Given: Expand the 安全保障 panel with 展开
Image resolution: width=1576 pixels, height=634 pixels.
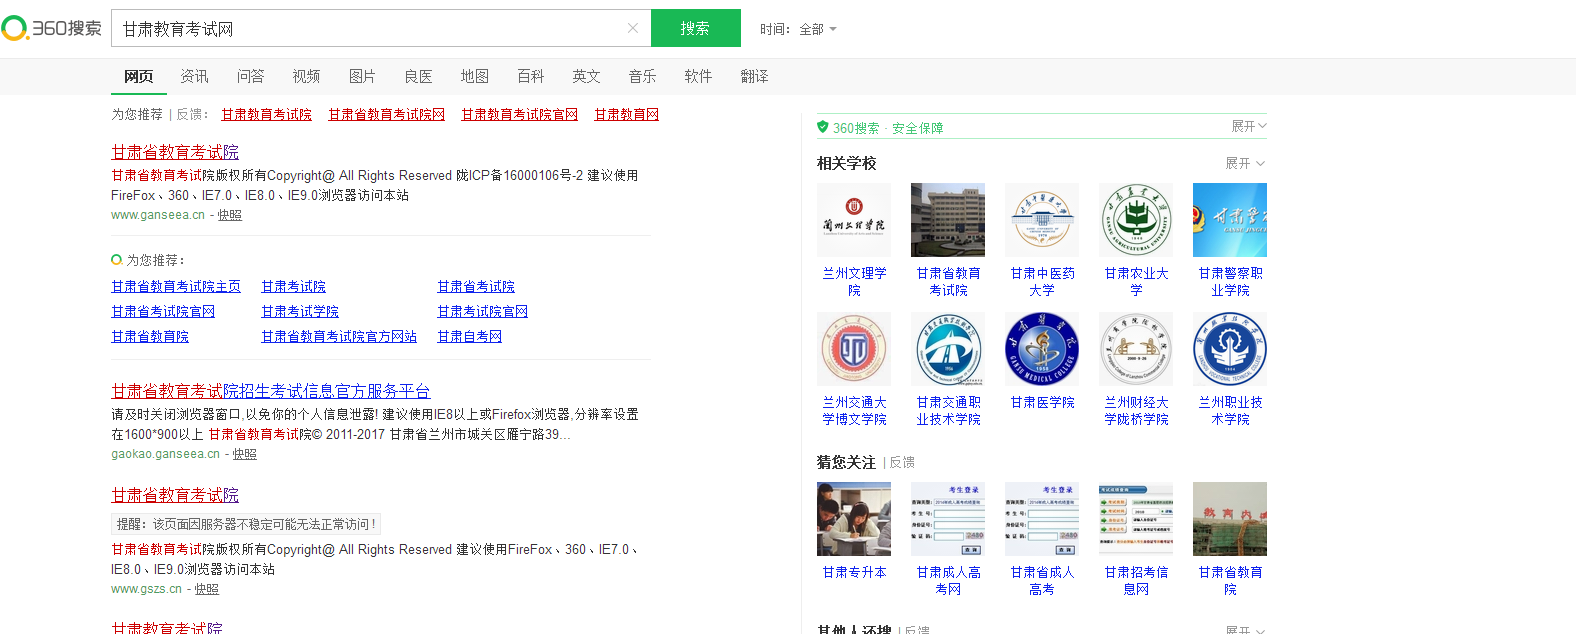Looking at the screenshot, I should coord(1249,126).
